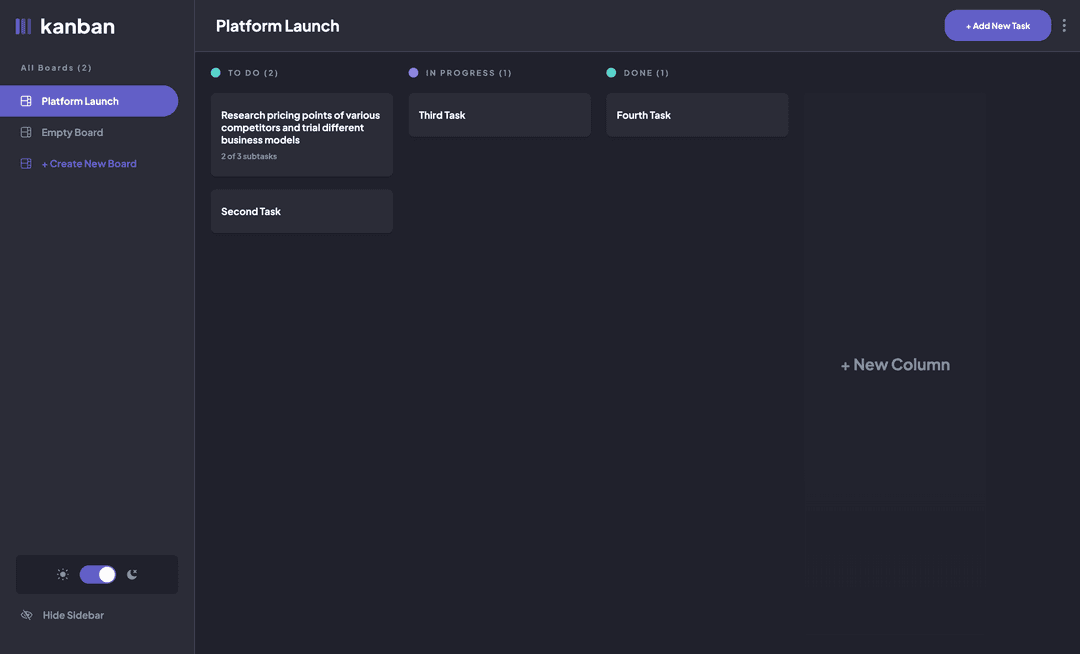Click the Platform Launch board icon
The height and width of the screenshot is (654, 1080).
[x=26, y=101]
